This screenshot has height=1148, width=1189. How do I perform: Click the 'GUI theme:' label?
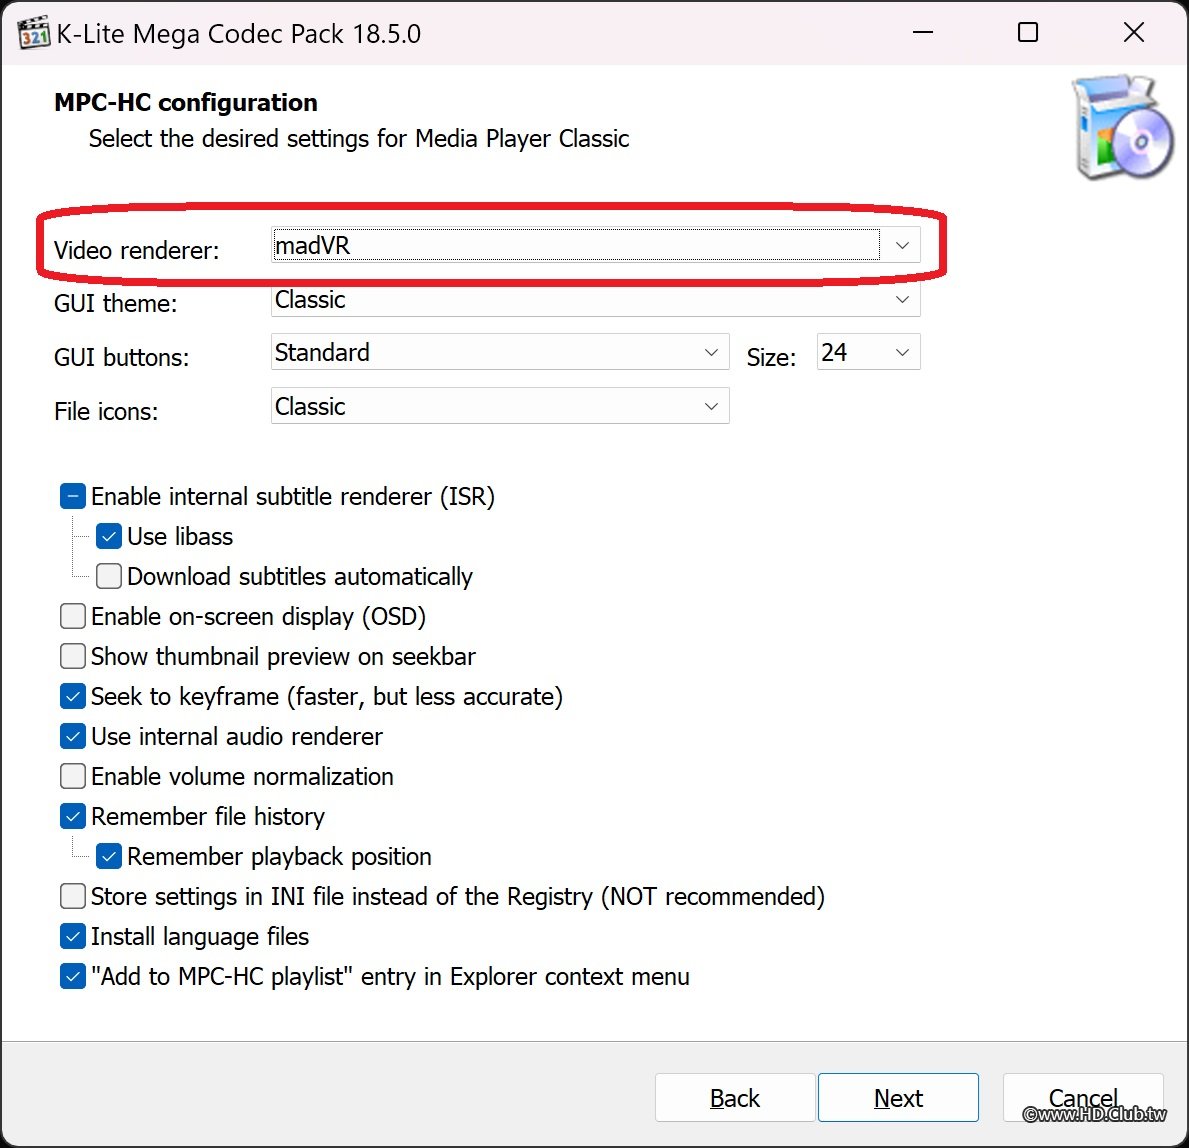click(115, 304)
